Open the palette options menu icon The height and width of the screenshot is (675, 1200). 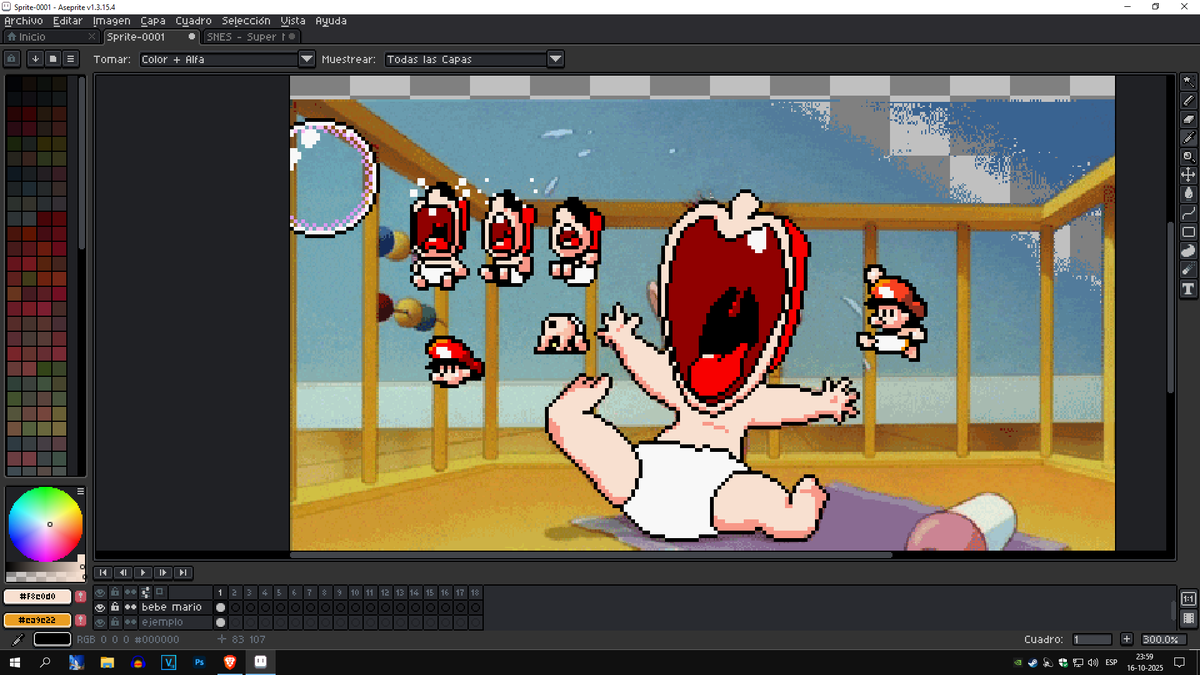pyautogui.click(x=71, y=59)
